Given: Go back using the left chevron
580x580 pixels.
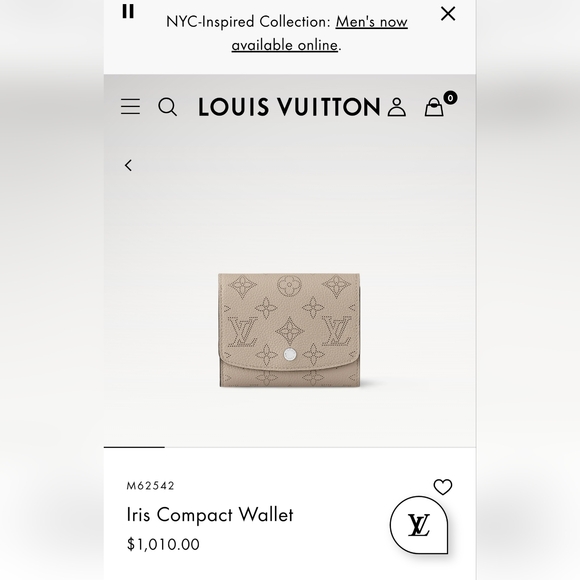Looking at the screenshot, I should pyautogui.click(x=128, y=165).
